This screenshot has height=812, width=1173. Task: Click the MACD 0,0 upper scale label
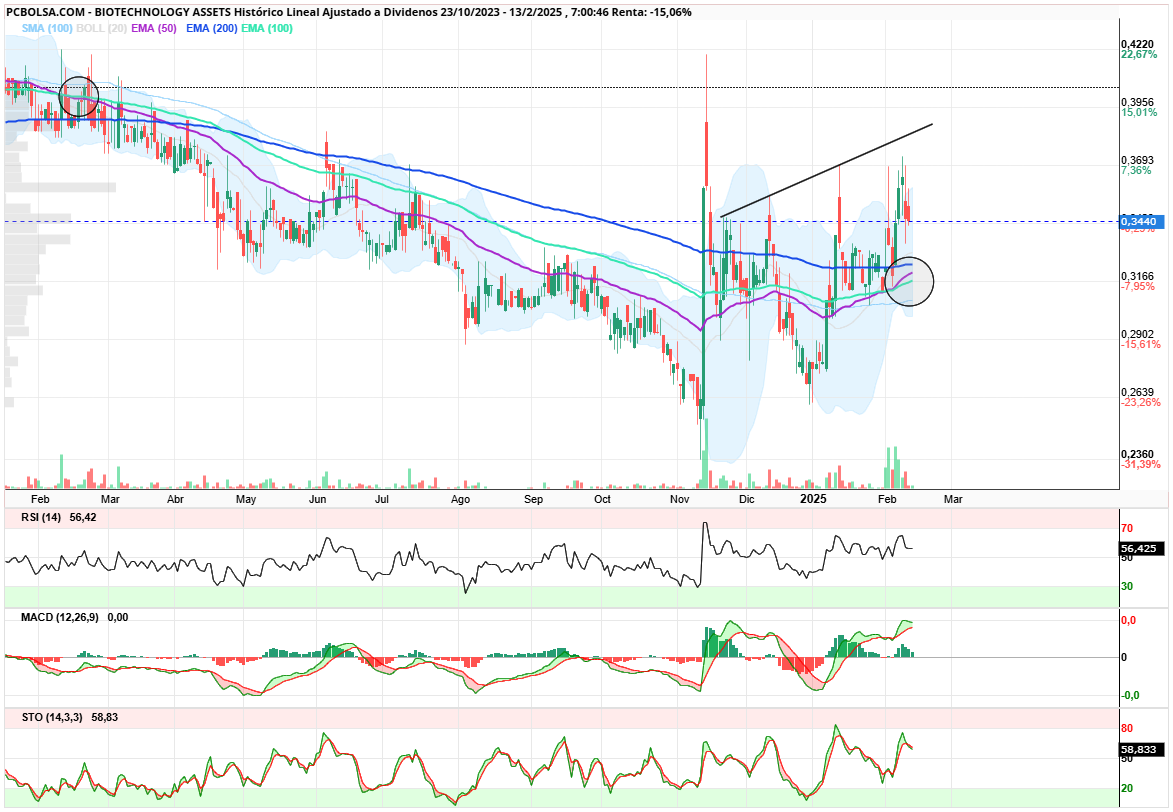[1128, 620]
